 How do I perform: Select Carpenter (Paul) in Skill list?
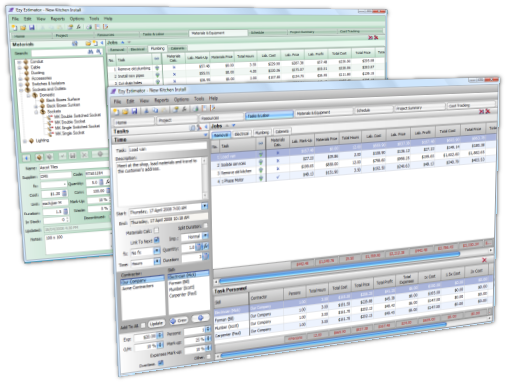[x=182, y=294]
